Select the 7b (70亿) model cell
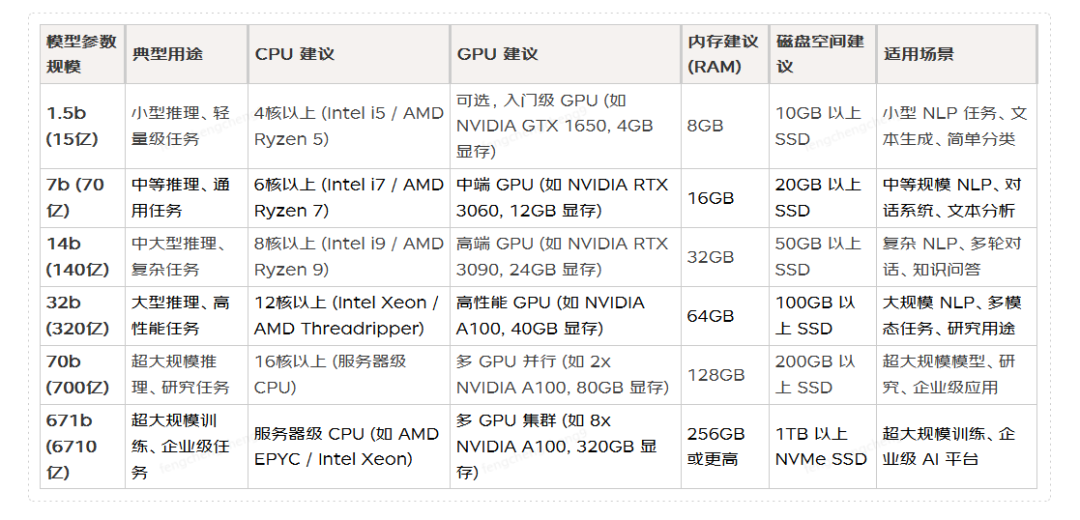The image size is (1080, 520). 74,197
